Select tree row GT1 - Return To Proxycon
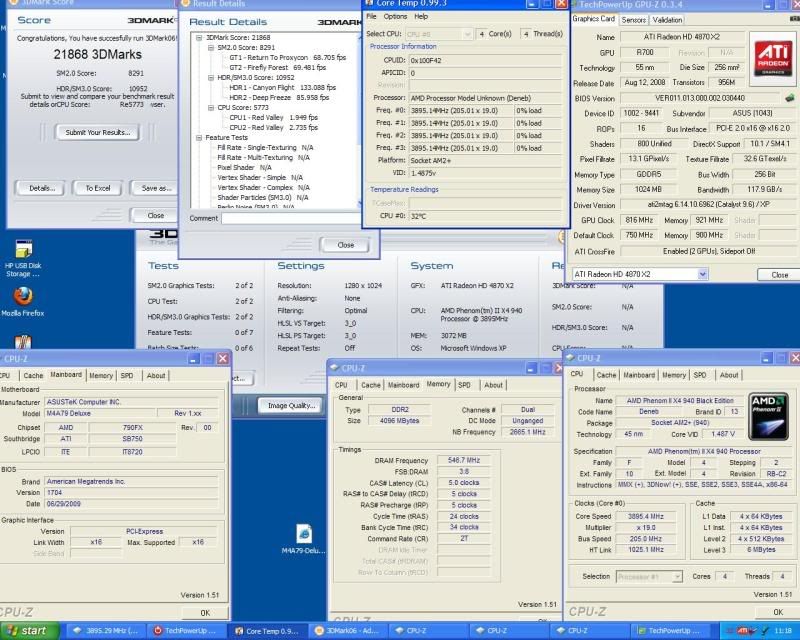The height and width of the screenshot is (640, 800). pyautogui.click(x=288, y=58)
